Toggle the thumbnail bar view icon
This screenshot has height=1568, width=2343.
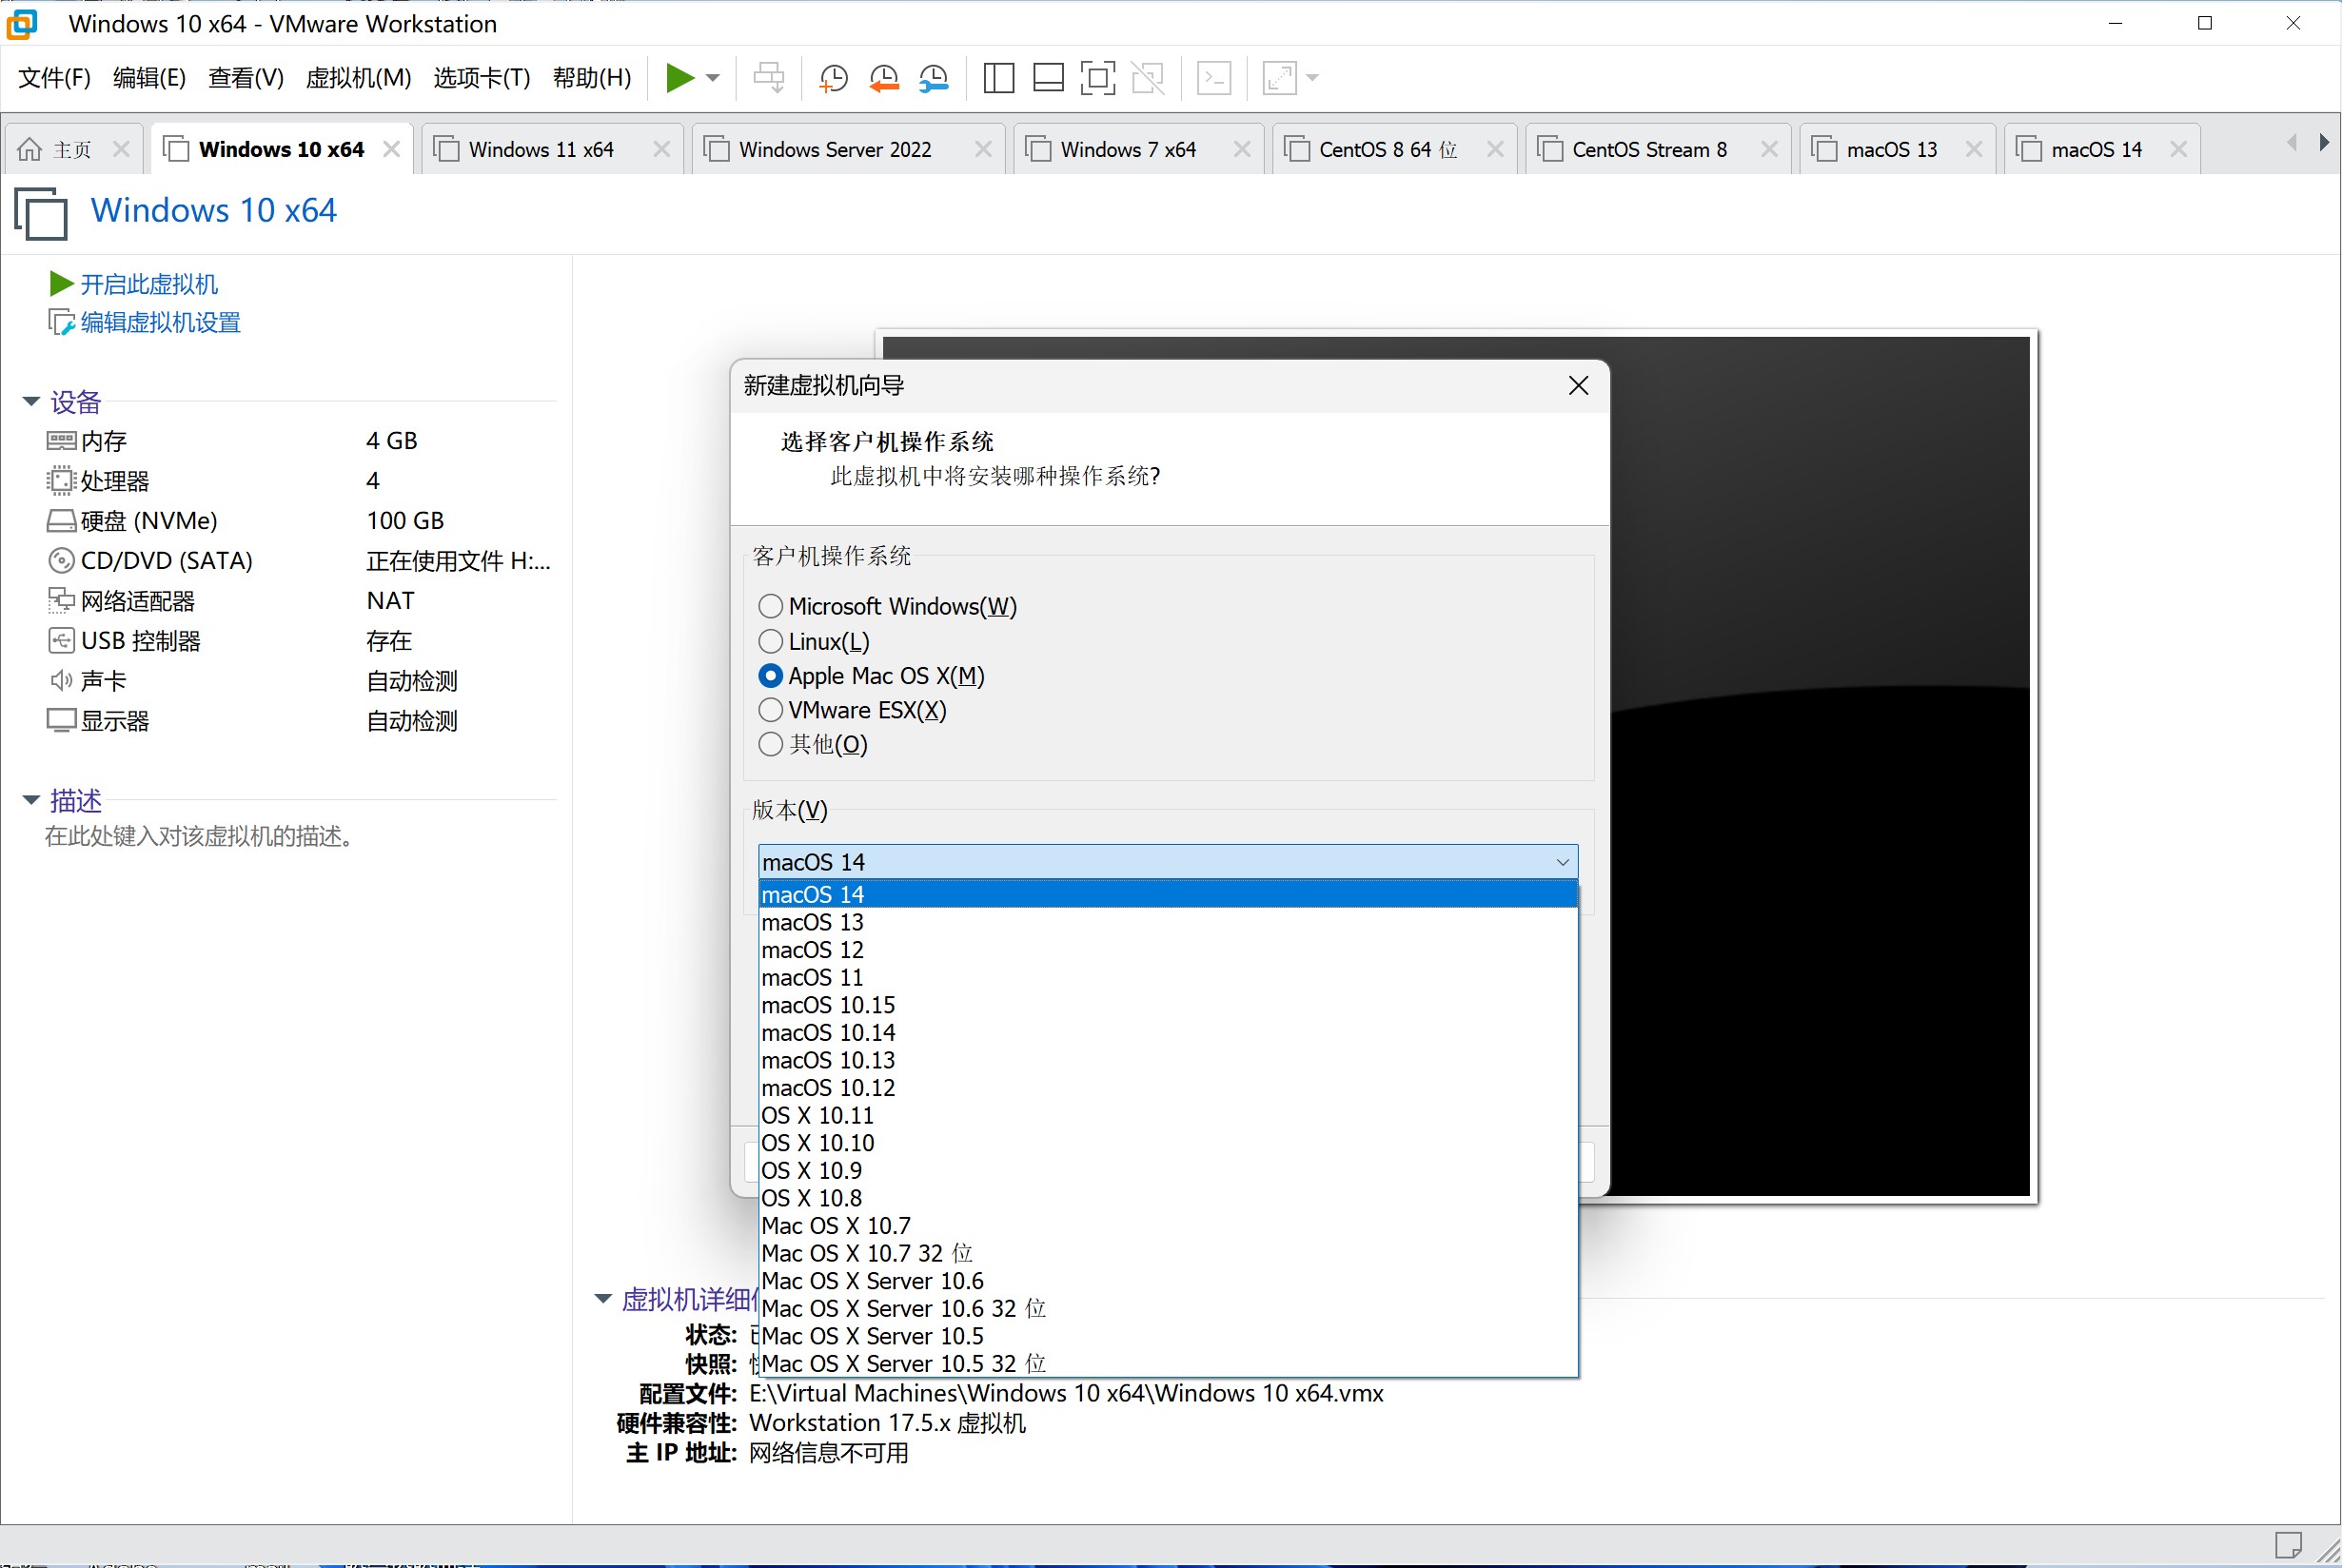1048,77
